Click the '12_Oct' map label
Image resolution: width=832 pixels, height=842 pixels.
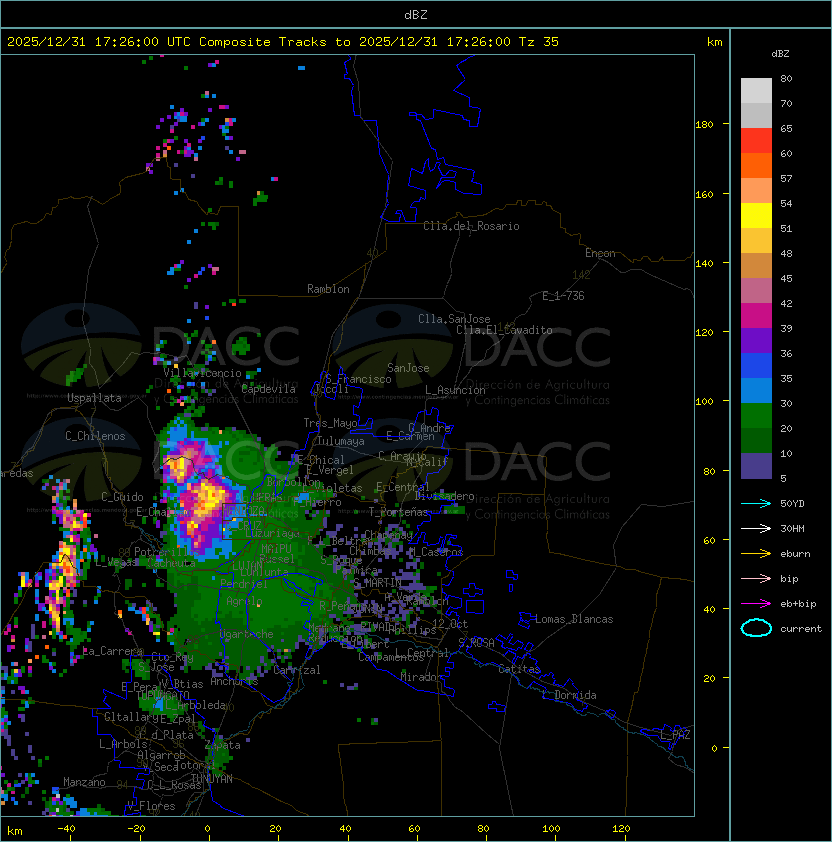coord(450,624)
